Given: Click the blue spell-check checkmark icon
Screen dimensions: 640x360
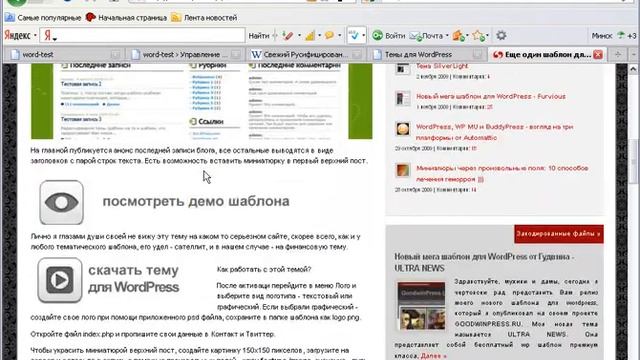Looking at the screenshot, I should [x=353, y=36].
